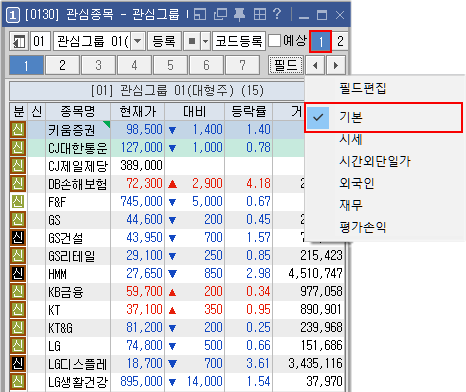Screen dimensions: 466x392
Task: Click price 389,000 for CJ제일제당
Action: click(x=141, y=165)
